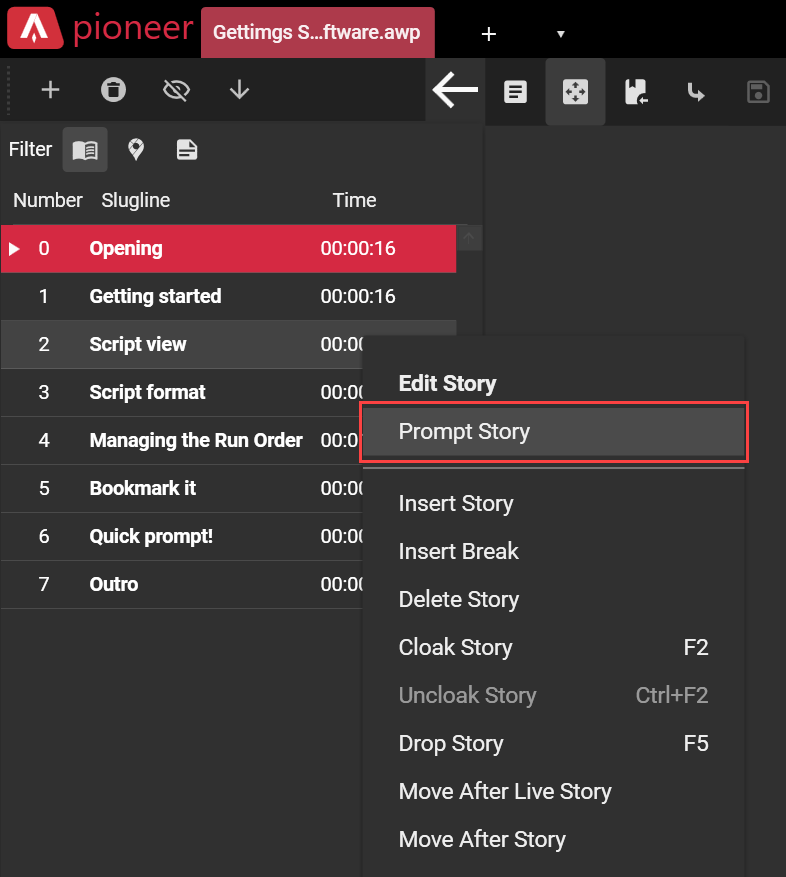Click the delete trash can icon
Viewport: 786px width, 877px height.
pyautogui.click(x=114, y=91)
